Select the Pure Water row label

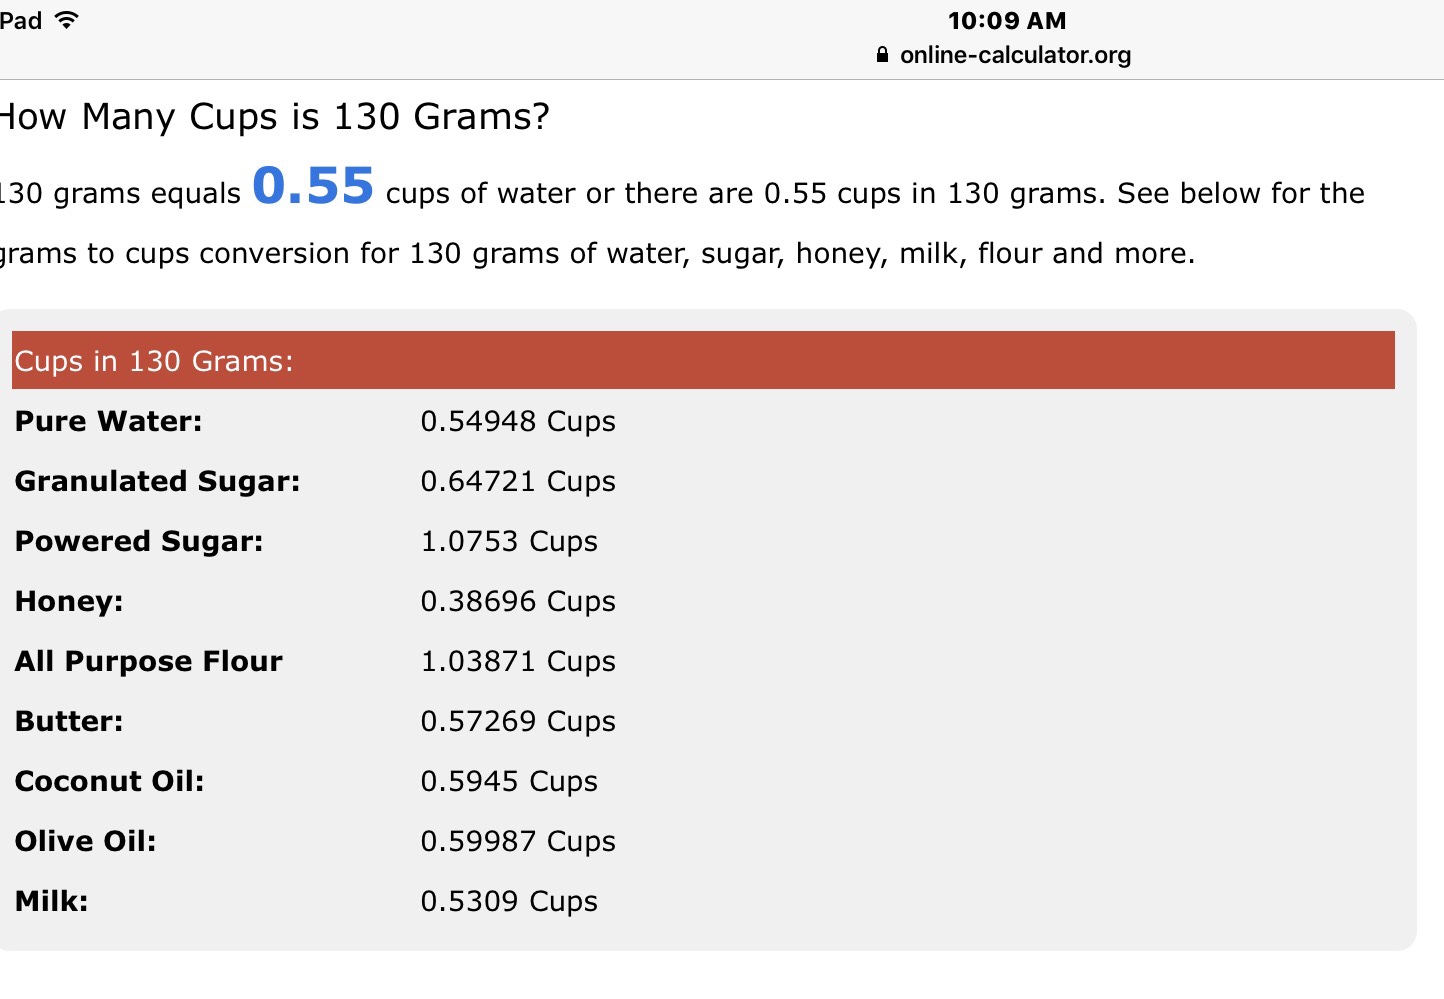(108, 421)
